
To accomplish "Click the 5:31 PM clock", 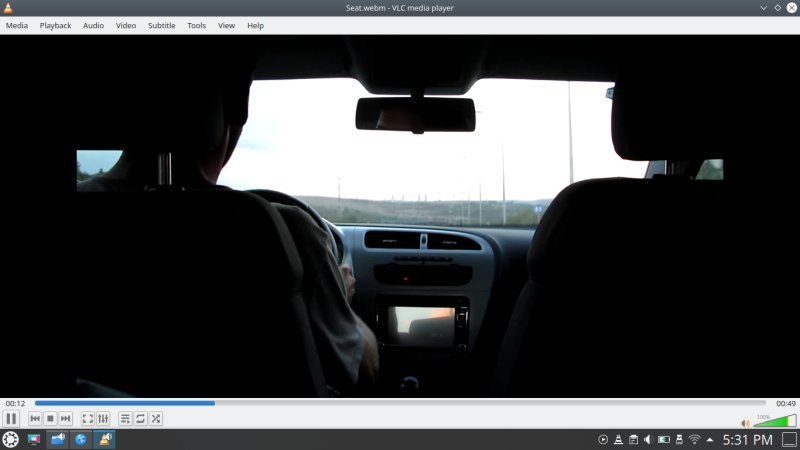I will 747,439.
